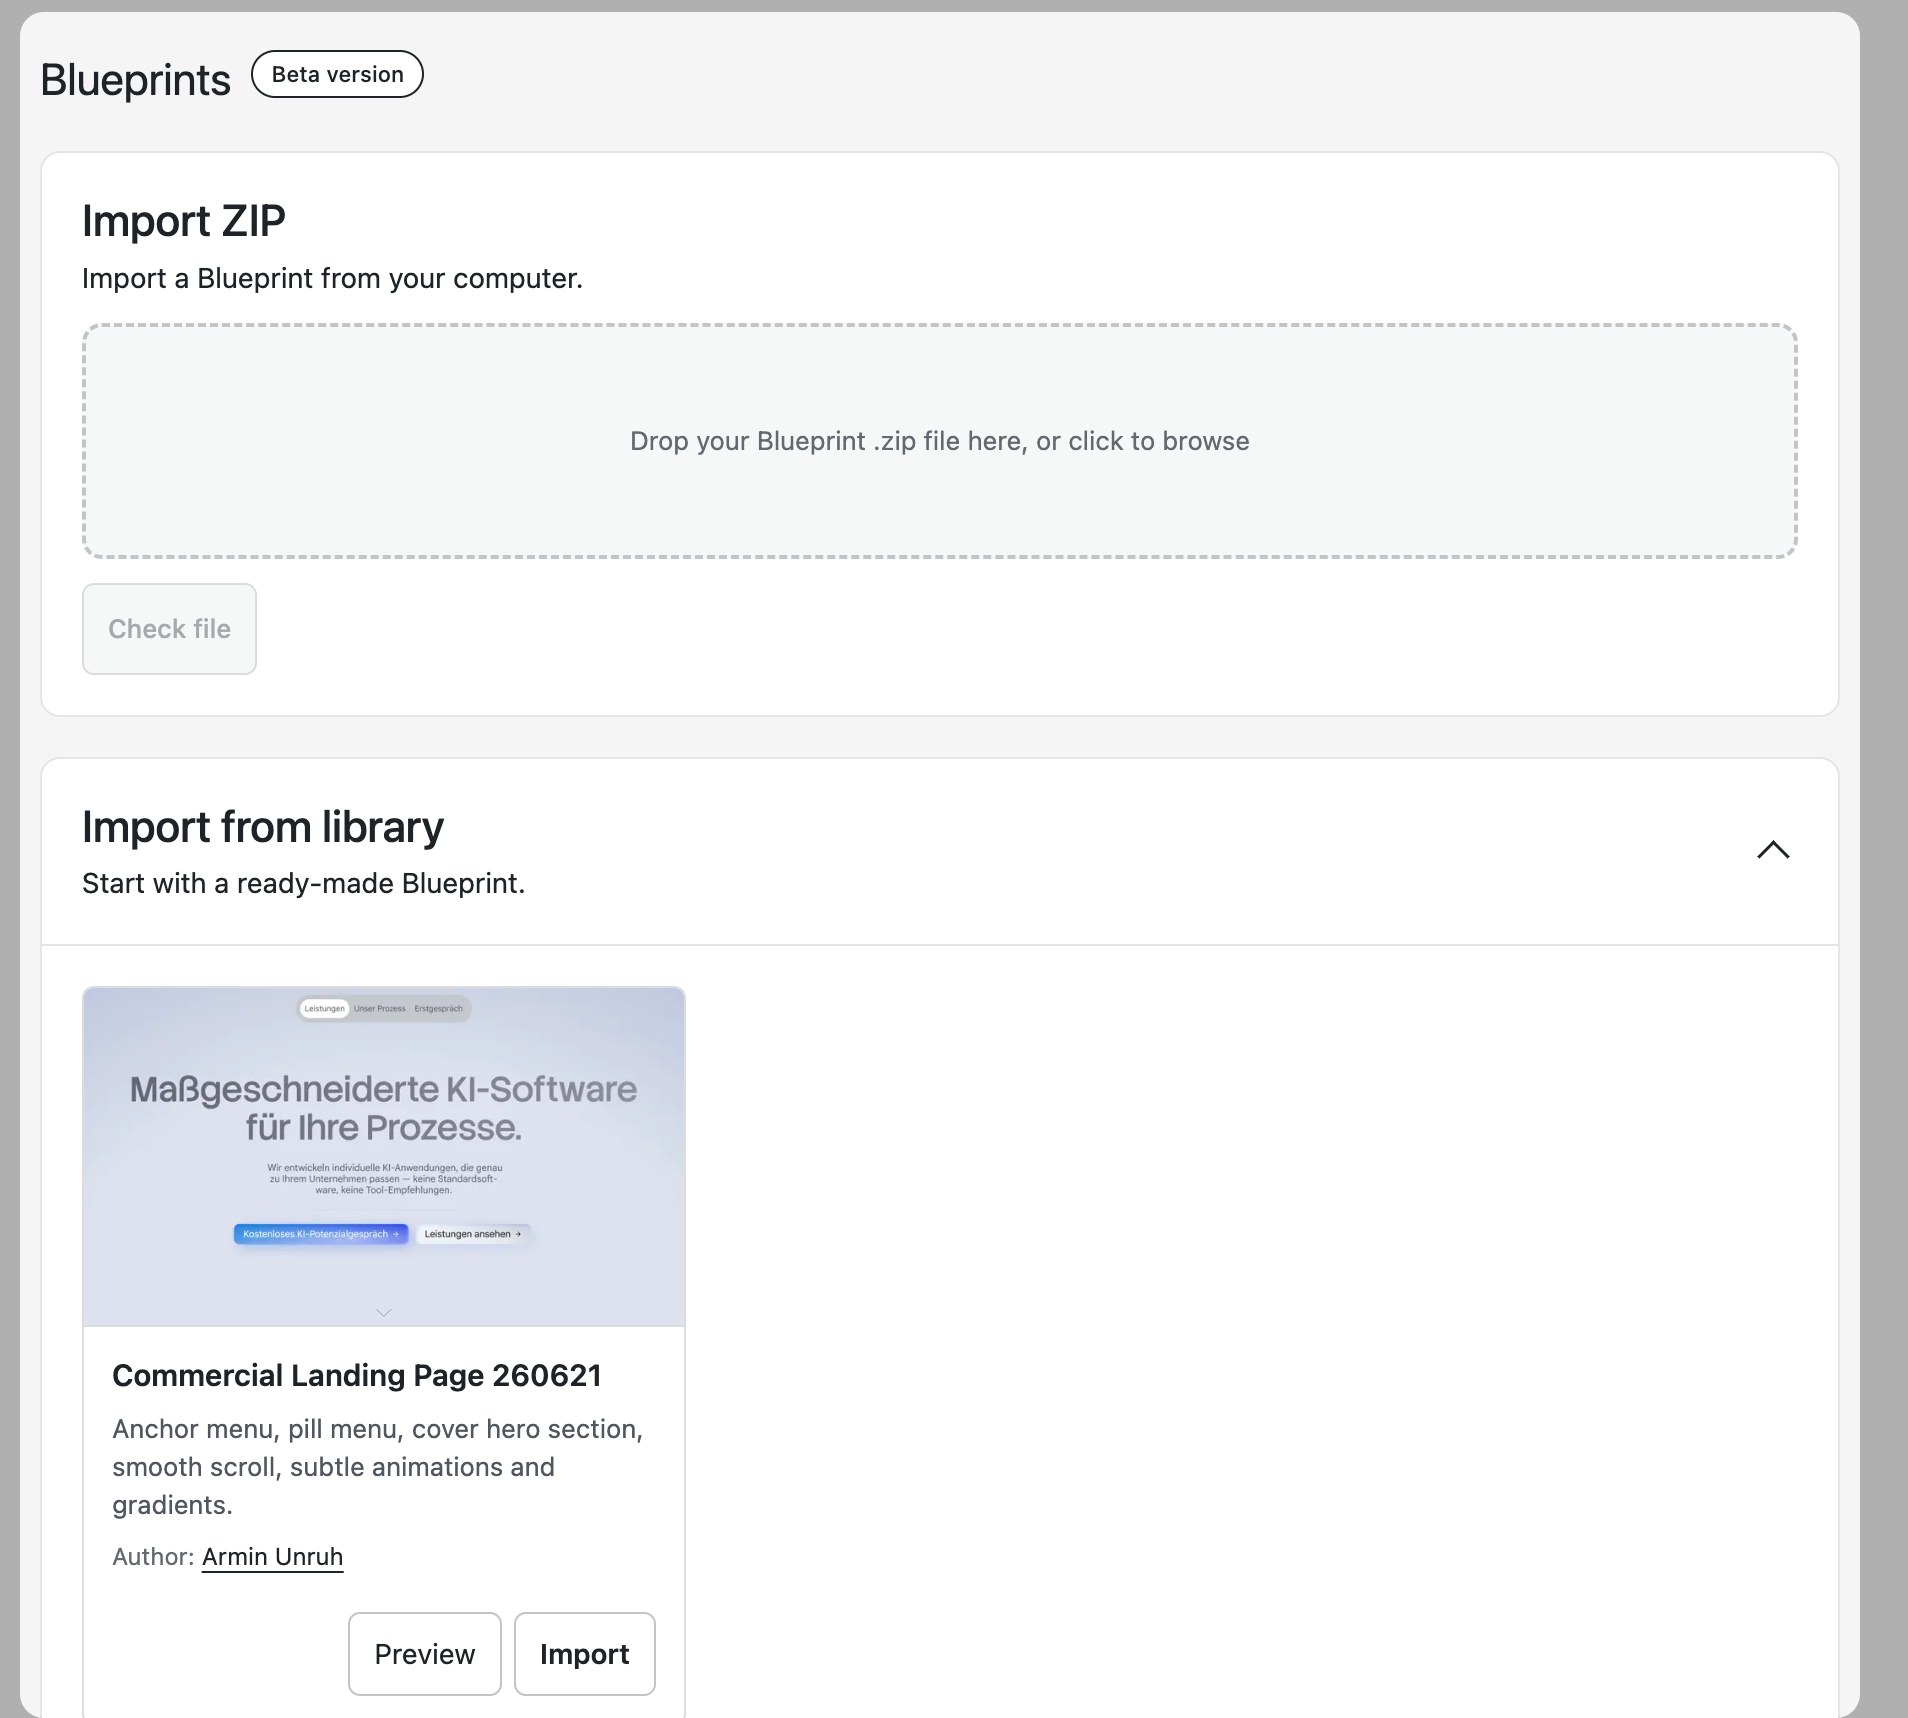
Task: Click the blueprint description starting with Anchor menu
Action: (x=378, y=1467)
